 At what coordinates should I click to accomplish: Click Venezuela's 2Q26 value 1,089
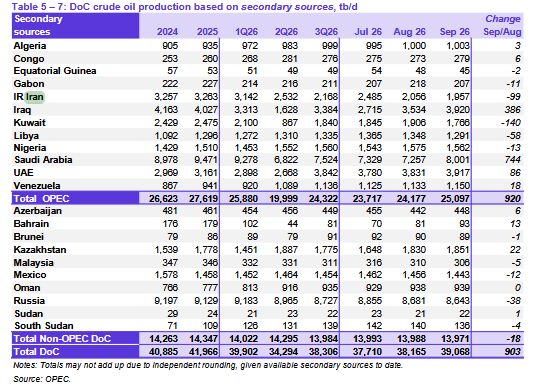pyautogui.click(x=286, y=186)
